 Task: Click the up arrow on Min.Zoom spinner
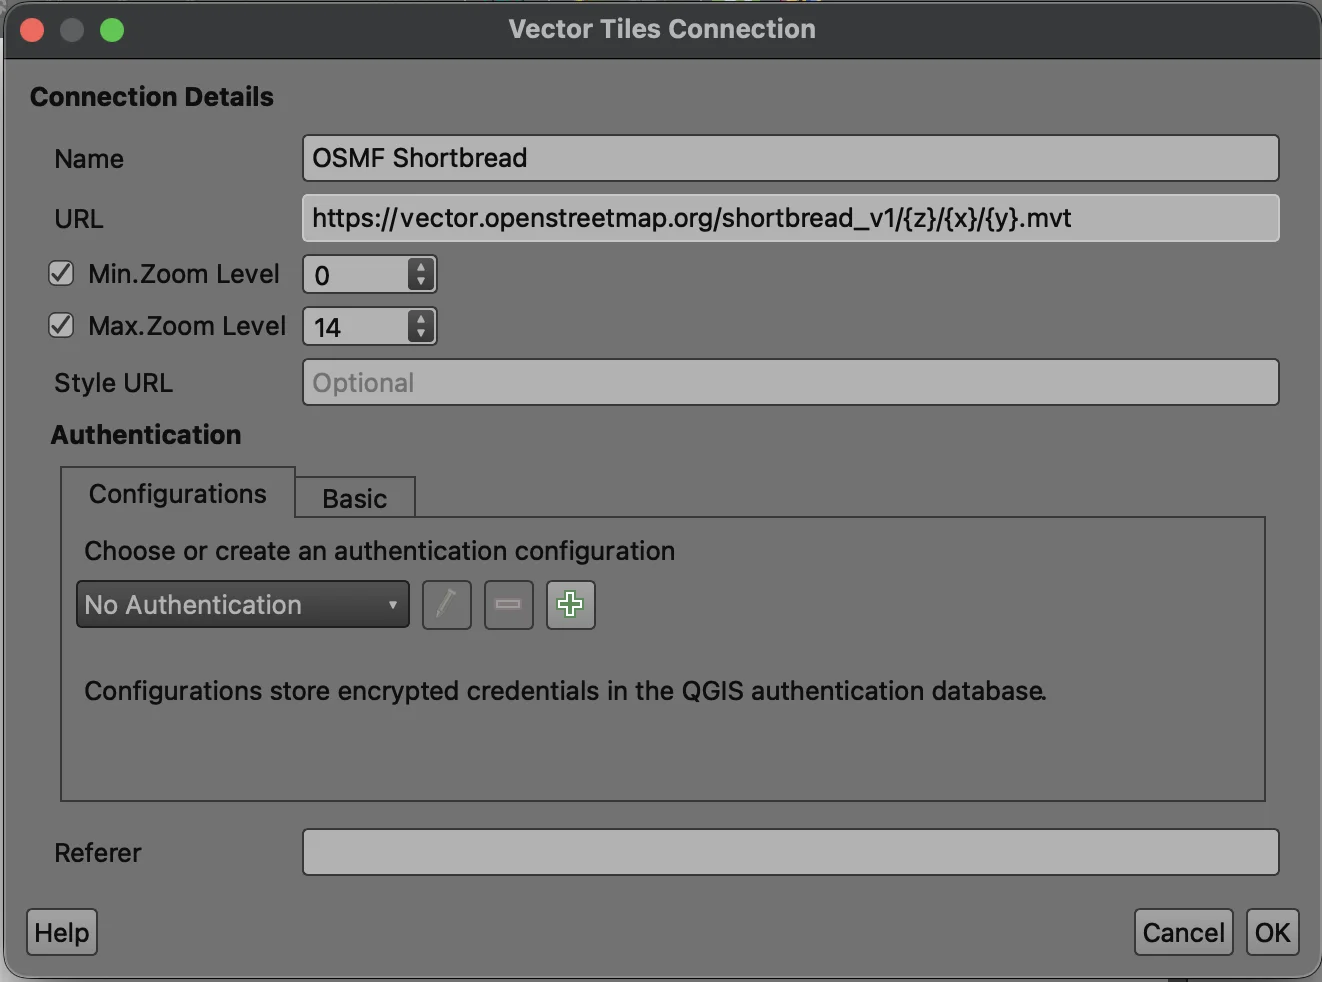tap(420, 265)
